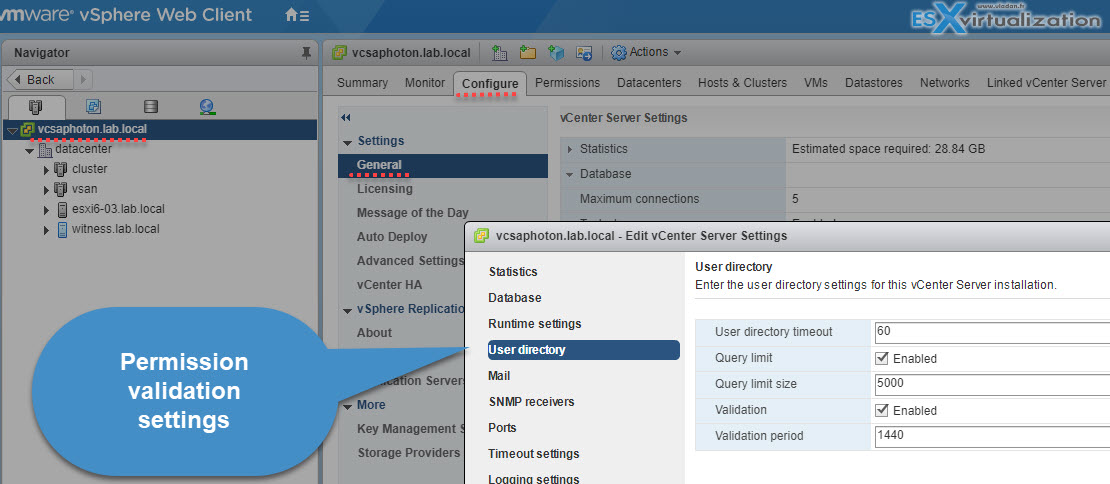Pin the Navigator panel
Screen dimensions: 1110x484
(x=306, y=53)
